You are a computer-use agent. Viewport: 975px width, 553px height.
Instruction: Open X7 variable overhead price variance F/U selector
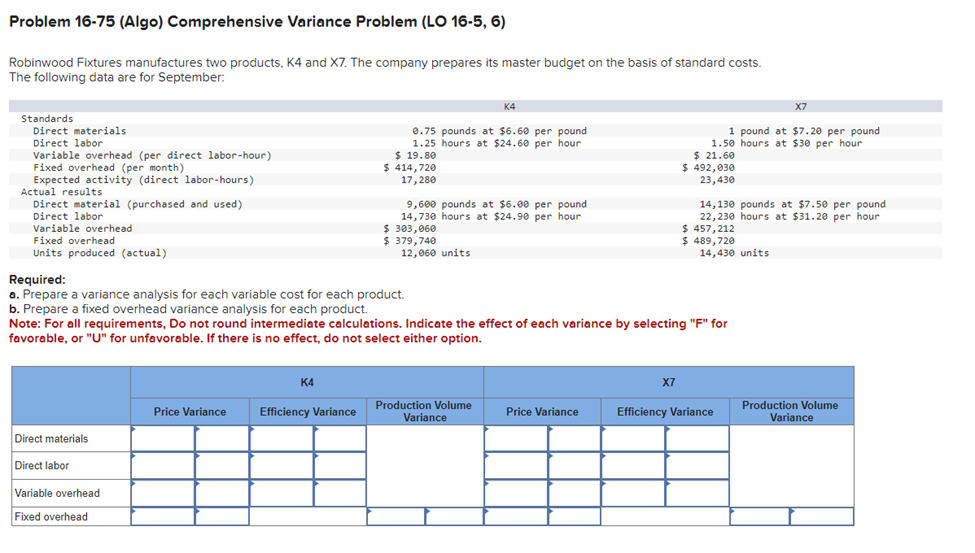pyautogui.click(x=575, y=493)
